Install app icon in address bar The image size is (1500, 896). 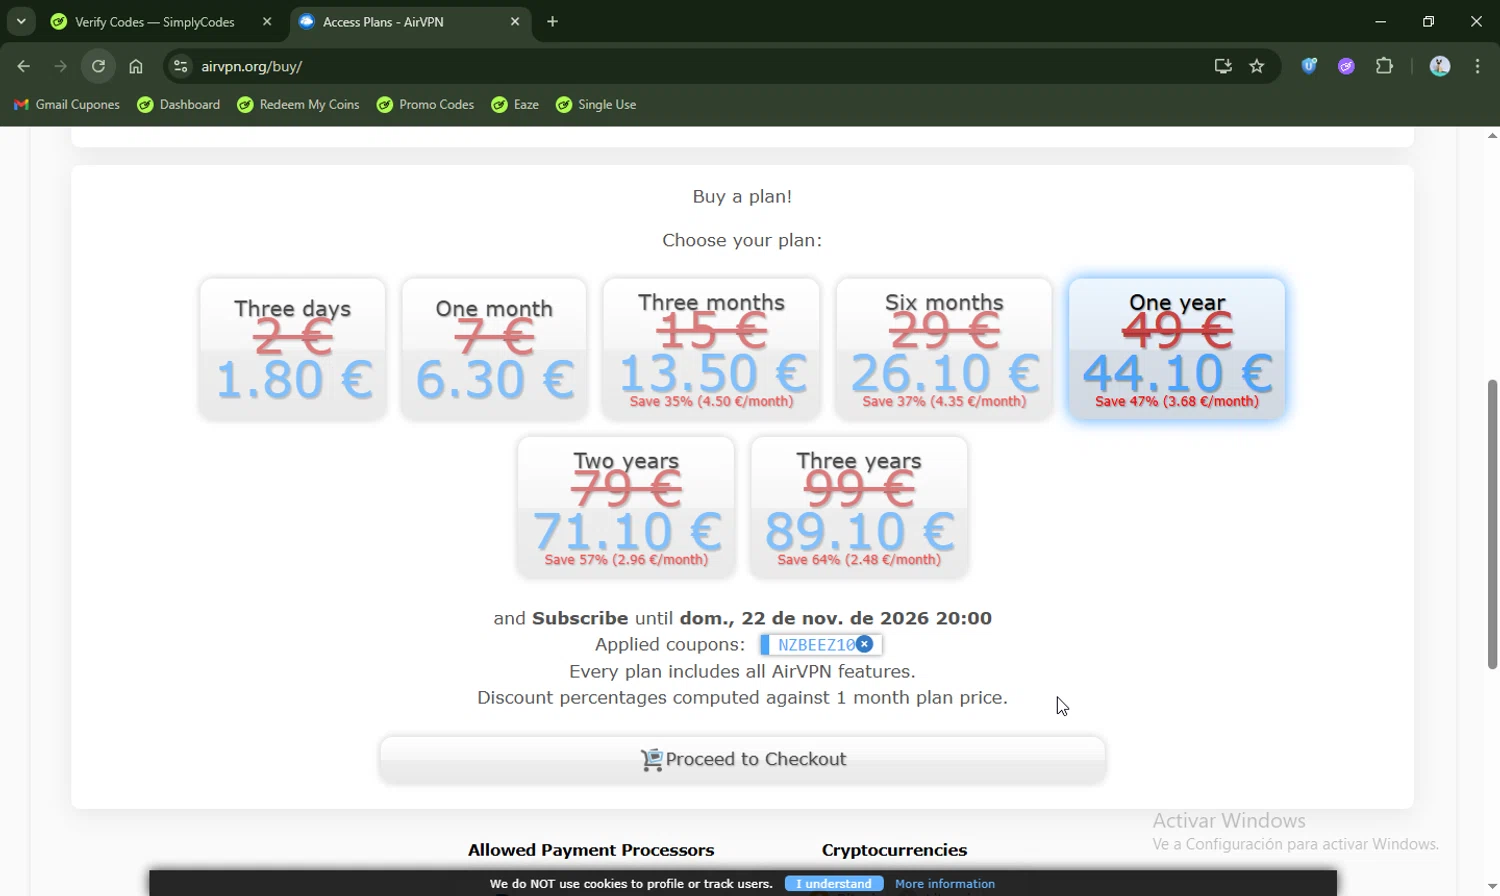(x=1223, y=66)
